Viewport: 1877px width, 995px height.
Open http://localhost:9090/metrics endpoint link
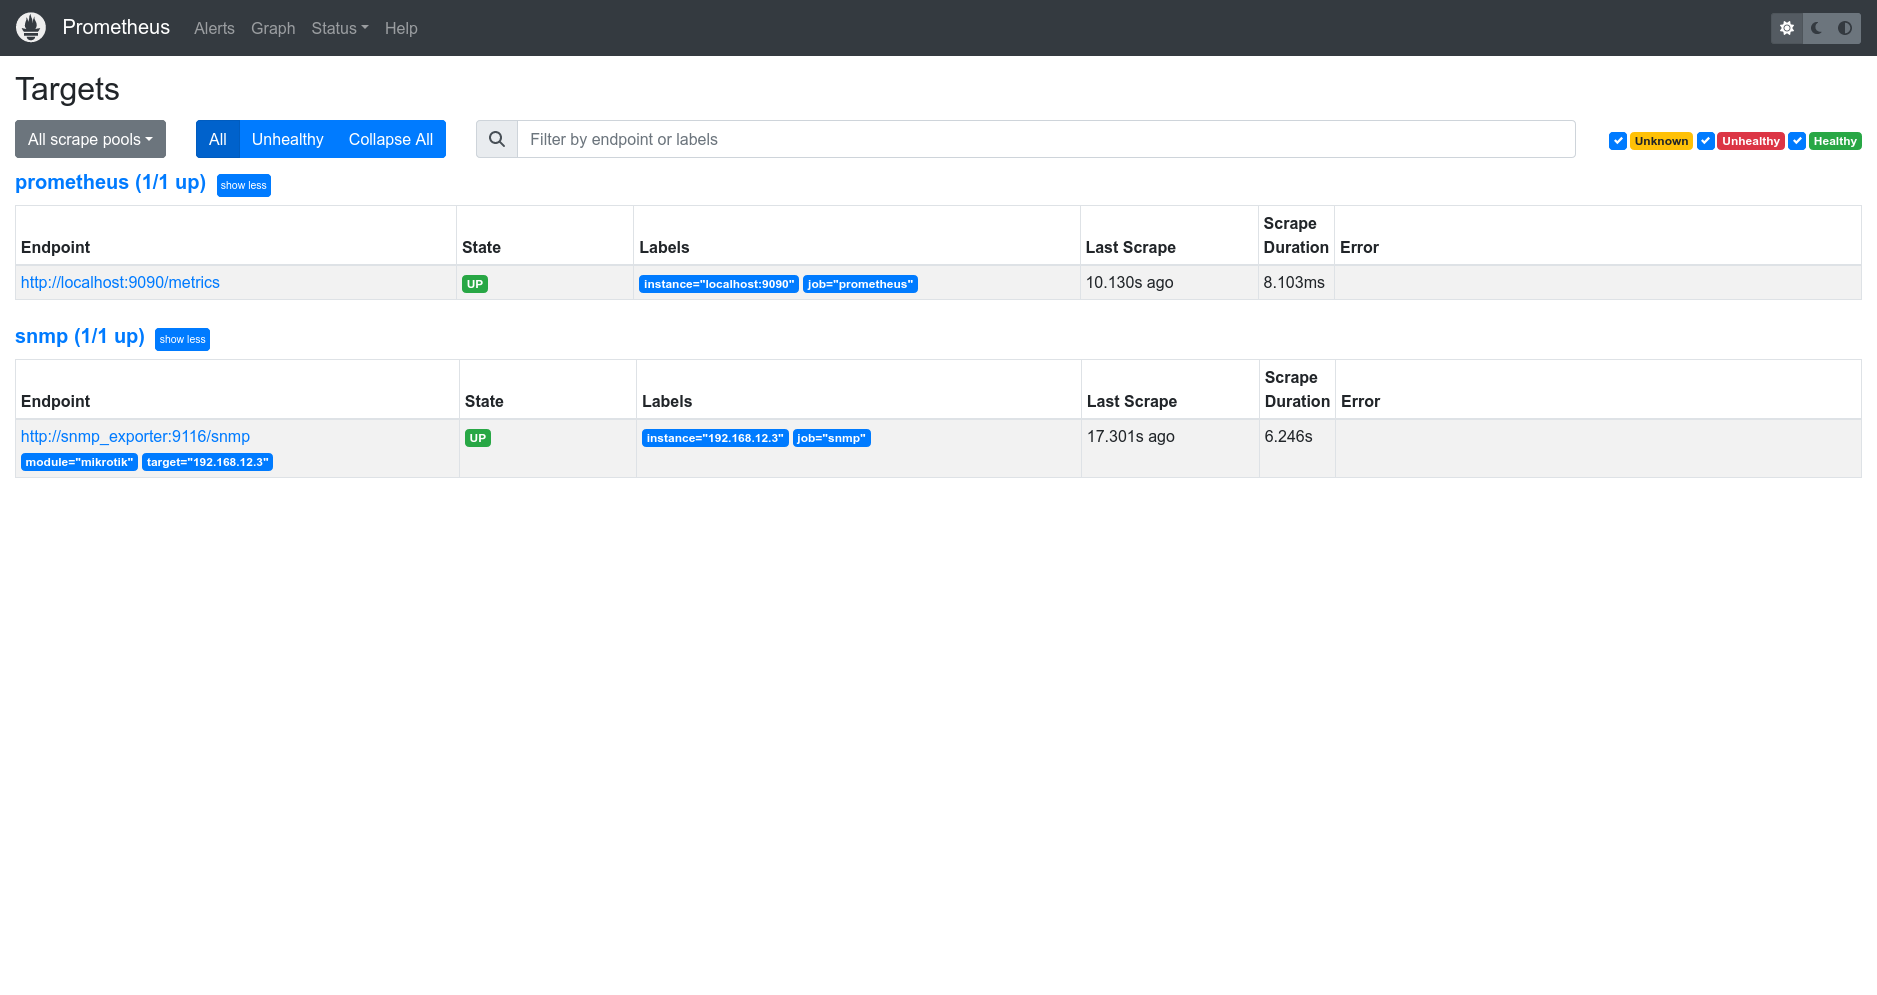coord(120,282)
